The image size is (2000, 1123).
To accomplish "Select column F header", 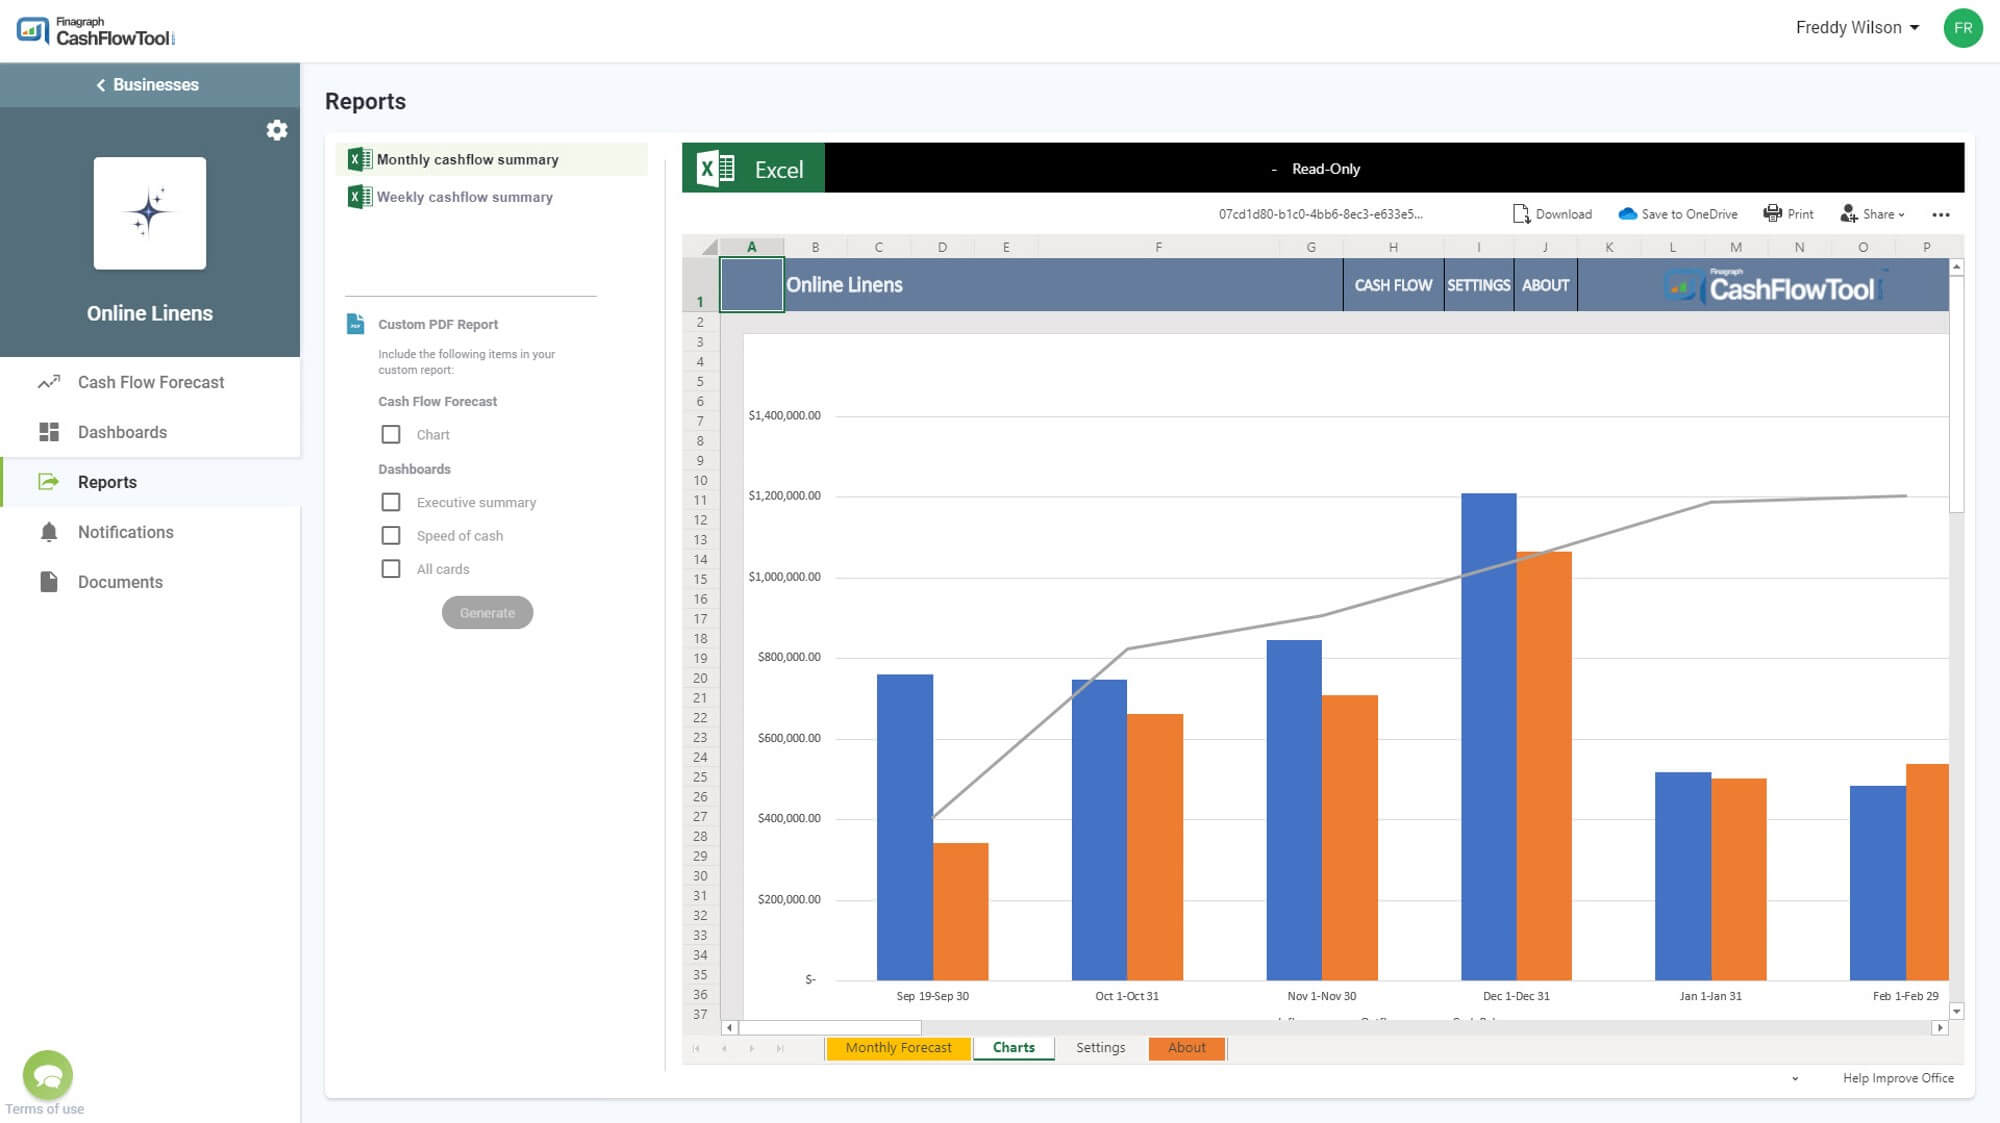I will tap(1158, 247).
